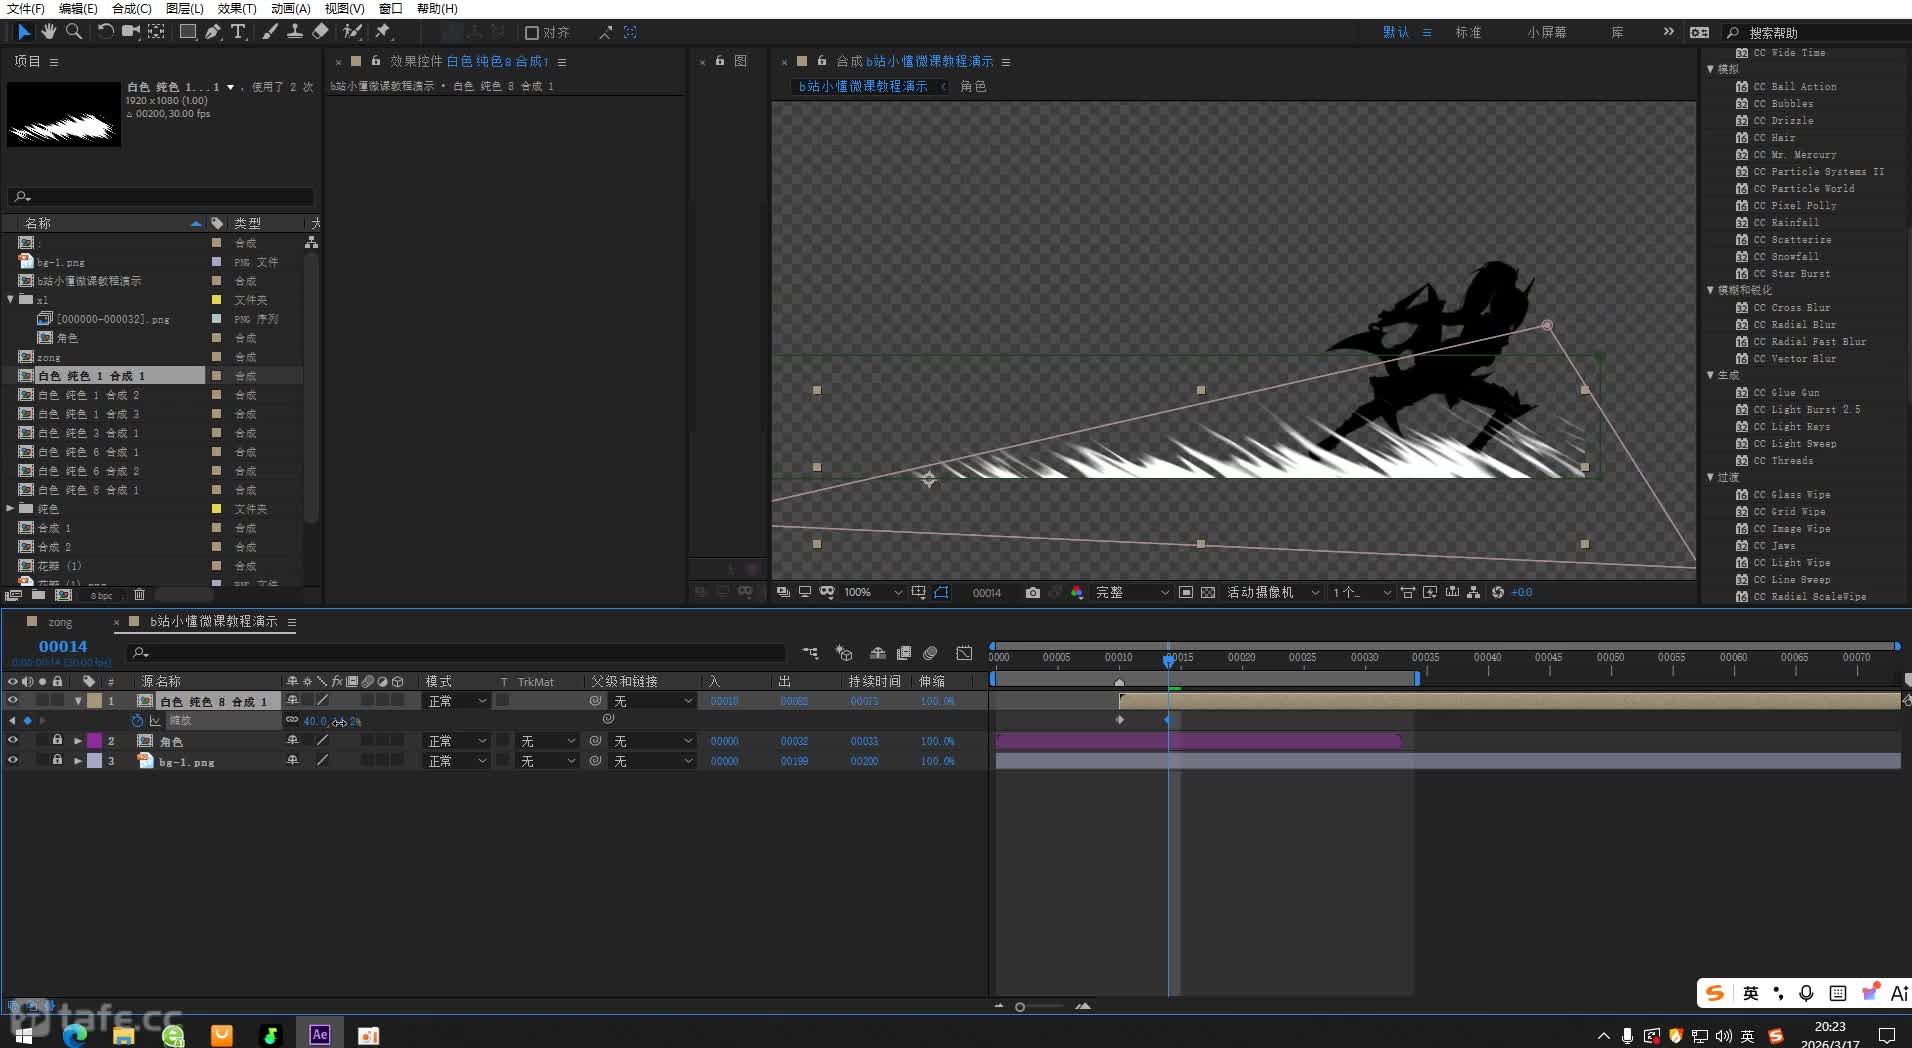
Task: Click the toggle mask and shape path visibility icon
Action: click(x=941, y=593)
